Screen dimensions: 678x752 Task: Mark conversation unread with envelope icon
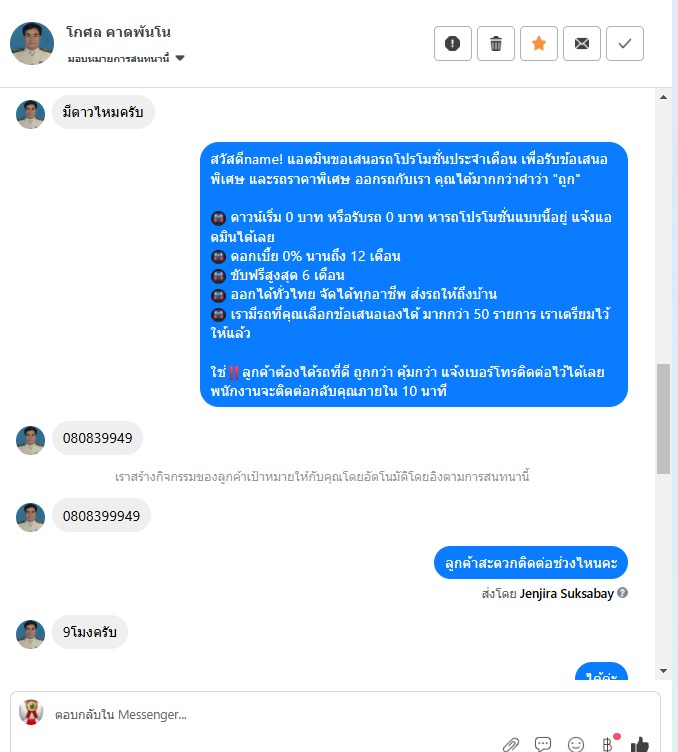582,44
